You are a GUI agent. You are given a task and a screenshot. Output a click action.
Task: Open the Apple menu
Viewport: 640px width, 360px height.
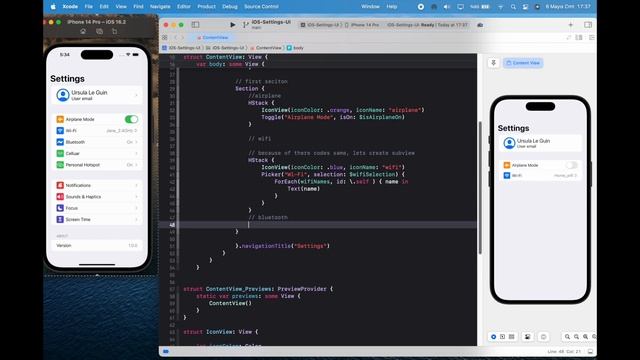click(53, 7)
